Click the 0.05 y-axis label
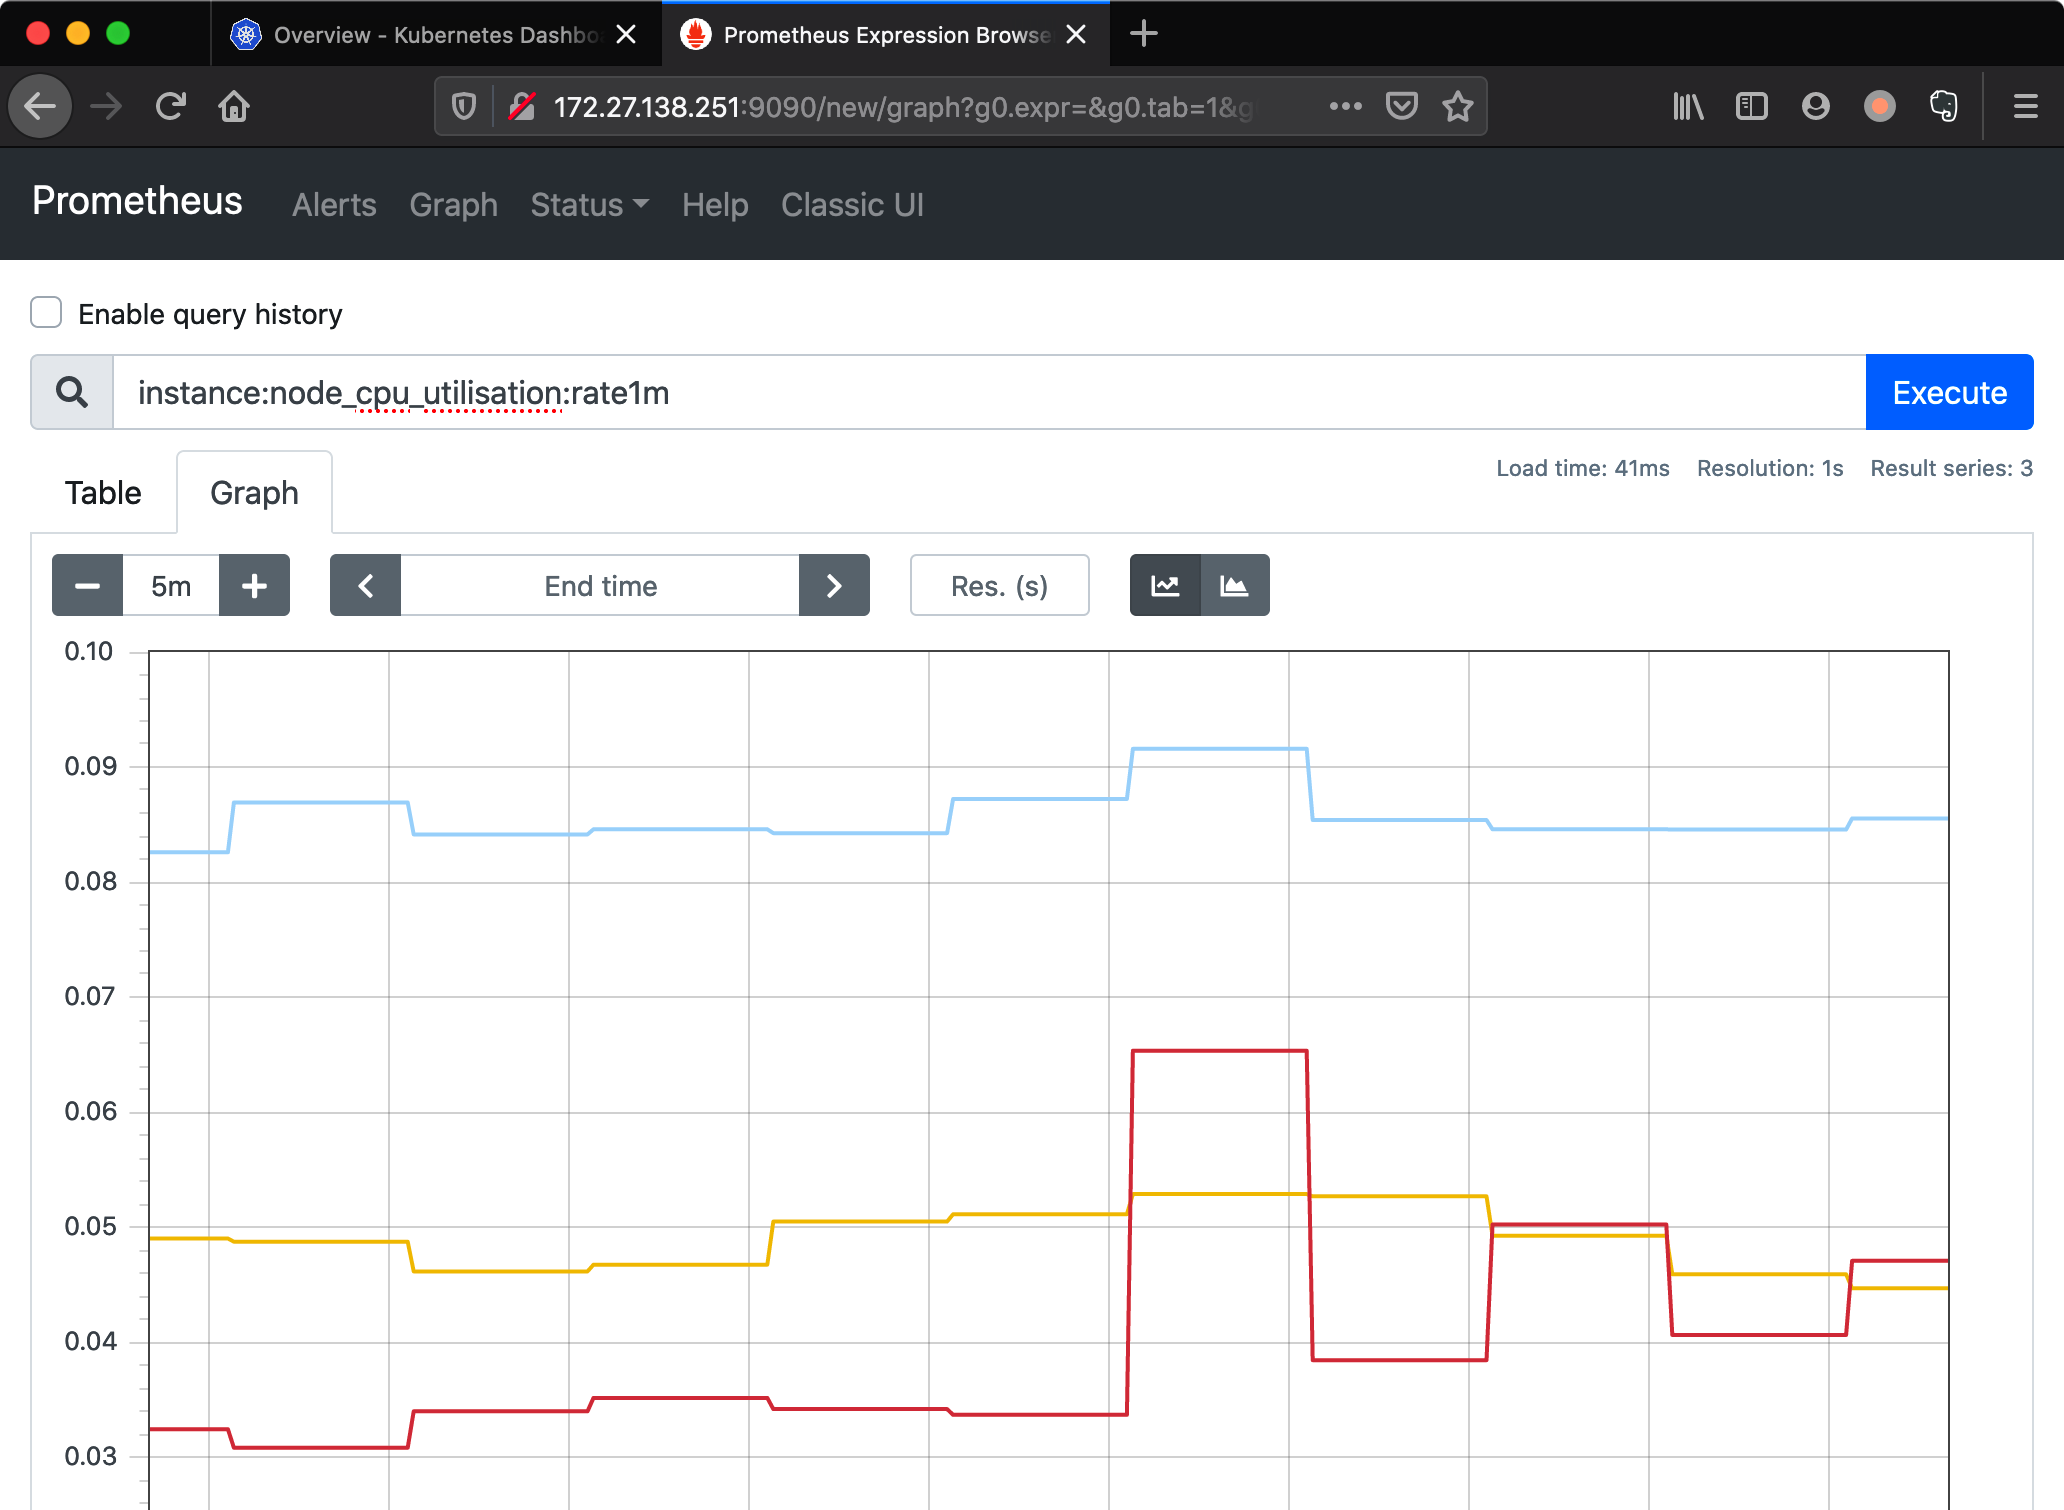The height and width of the screenshot is (1510, 2064). (91, 1226)
